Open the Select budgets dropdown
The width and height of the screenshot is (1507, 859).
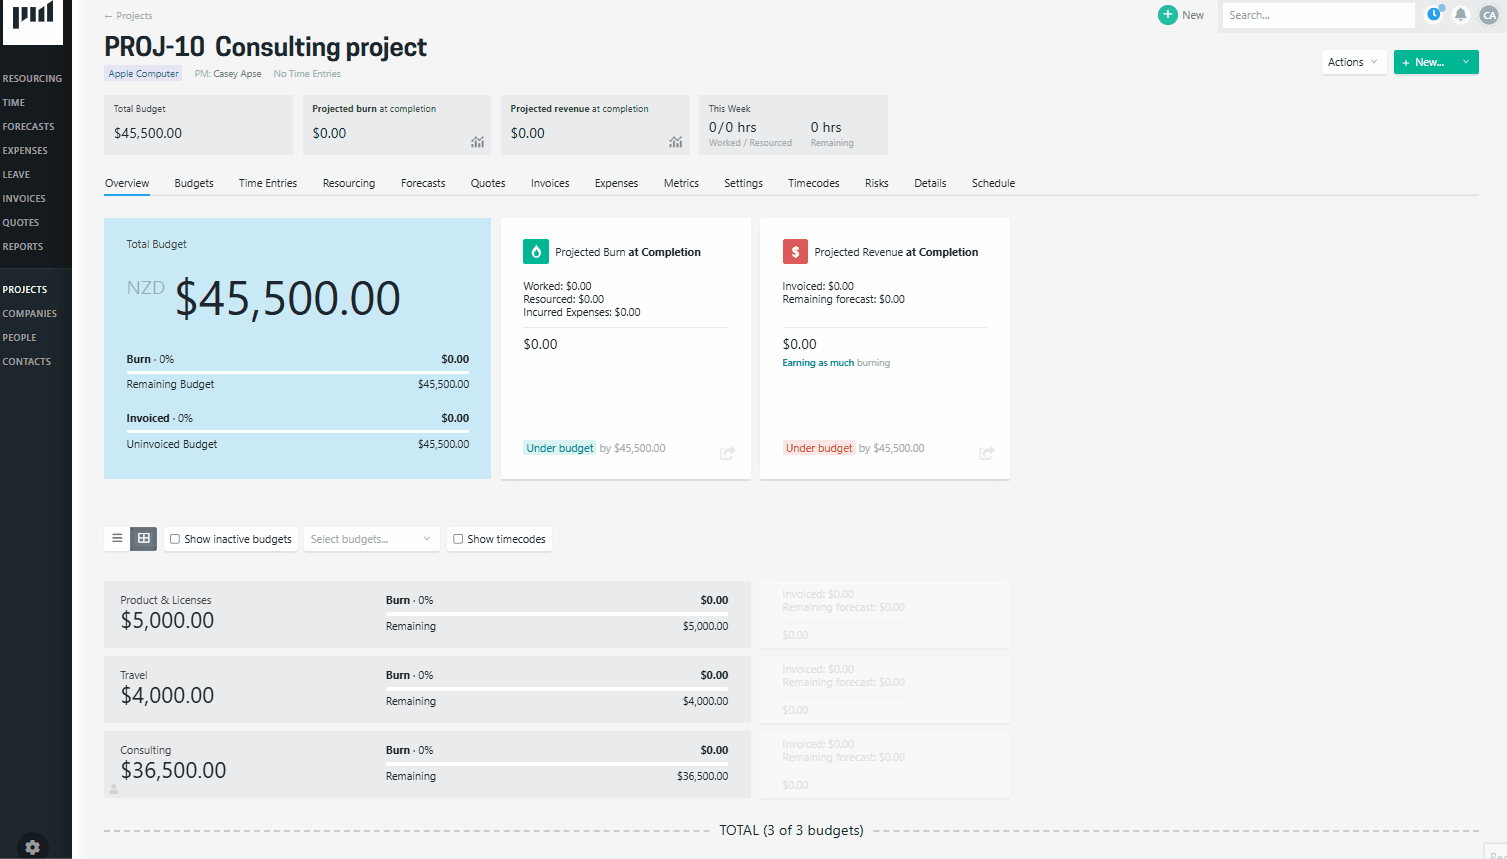(371, 538)
